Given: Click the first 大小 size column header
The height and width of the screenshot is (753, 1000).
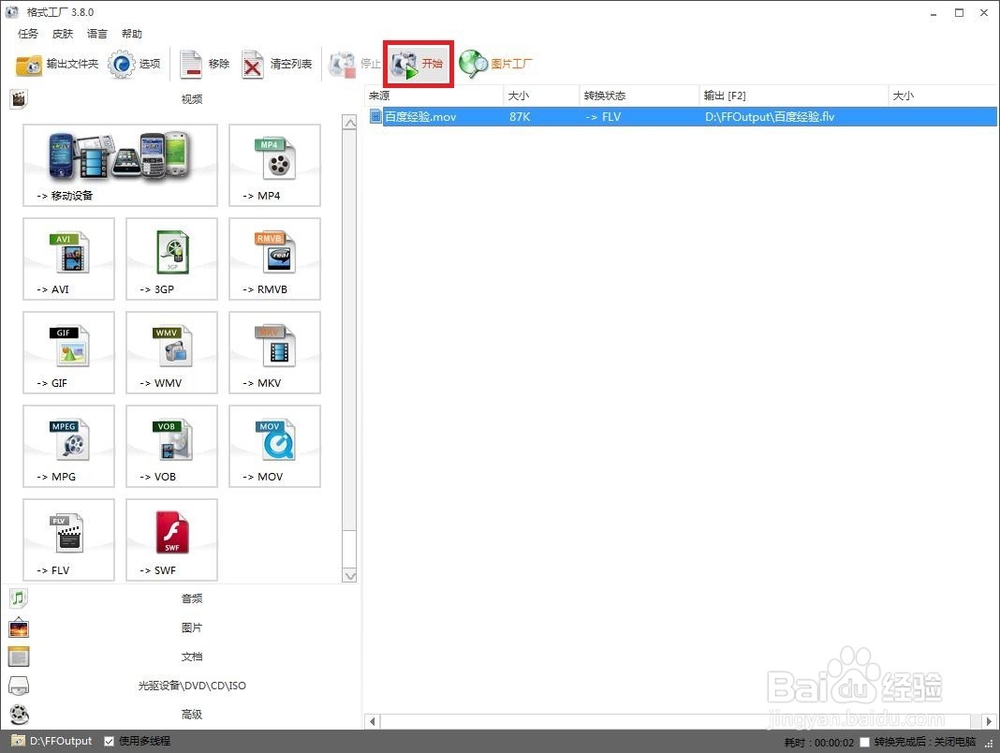Looking at the screenshot, I should coord(541,96).
